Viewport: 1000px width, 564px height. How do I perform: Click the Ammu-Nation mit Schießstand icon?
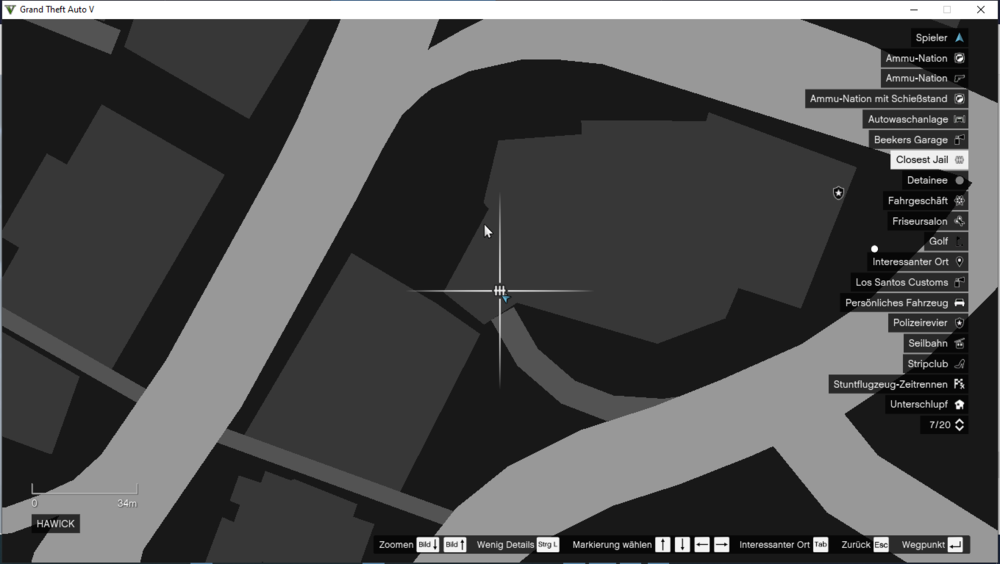pos(959,99)
